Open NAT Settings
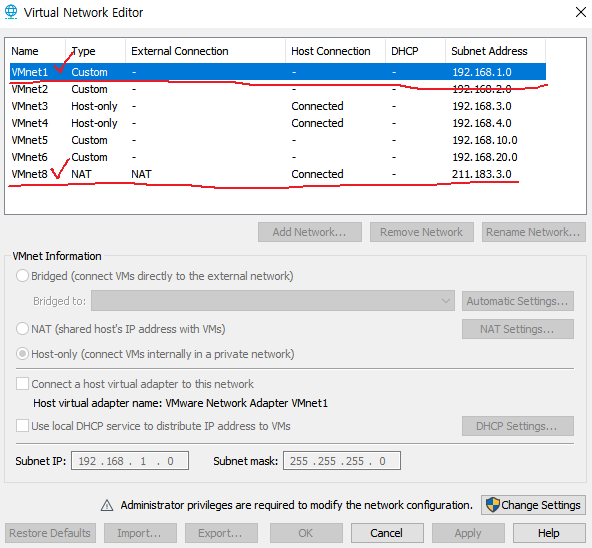This screenshot has height=548, width=592. pyautogui.click(x=518, y=329)
